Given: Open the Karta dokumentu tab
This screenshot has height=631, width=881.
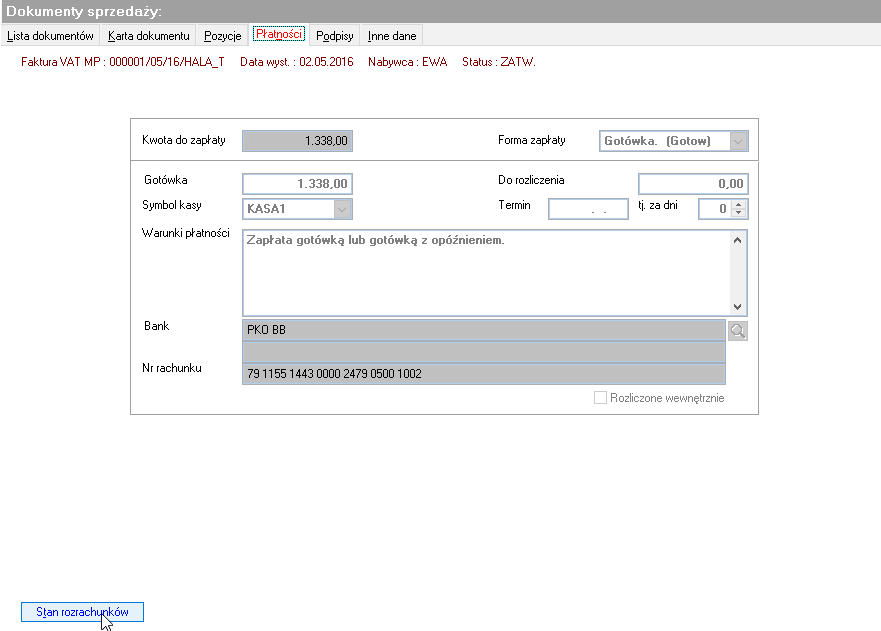Looking at the screenshot, I should click(148, 35).
